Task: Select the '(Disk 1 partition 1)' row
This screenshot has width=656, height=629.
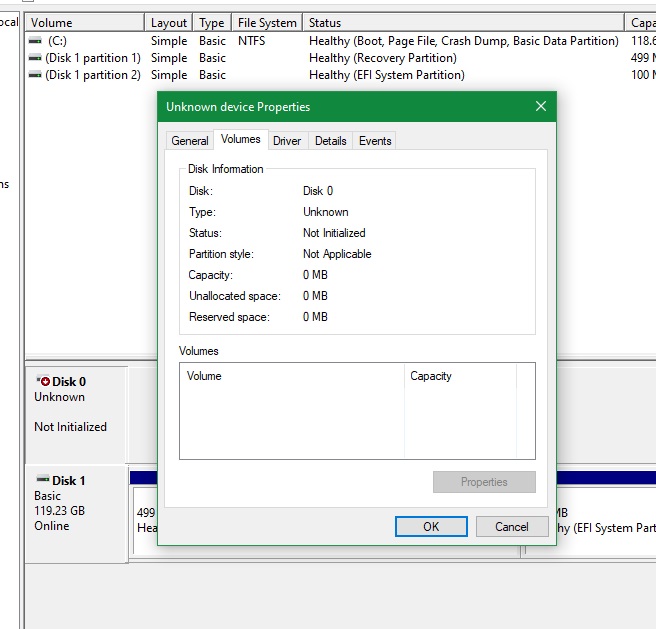Action: click(93, 58)
